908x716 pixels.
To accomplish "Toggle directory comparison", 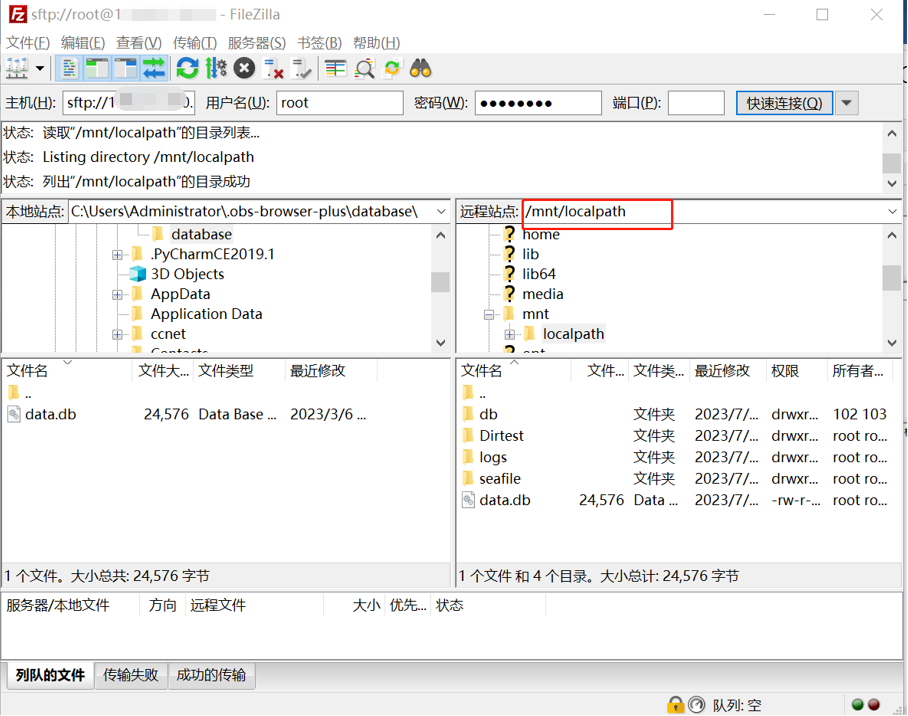I will pos(364,69).
